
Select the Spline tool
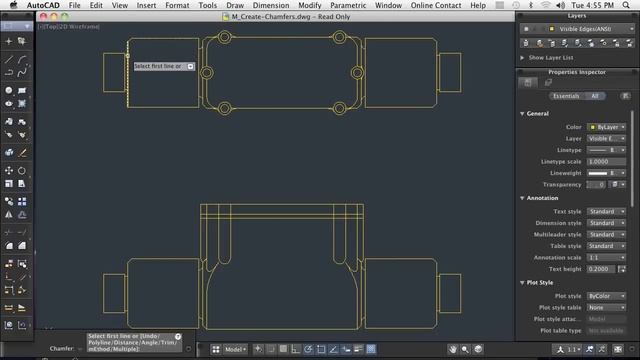tap(22, 73)
